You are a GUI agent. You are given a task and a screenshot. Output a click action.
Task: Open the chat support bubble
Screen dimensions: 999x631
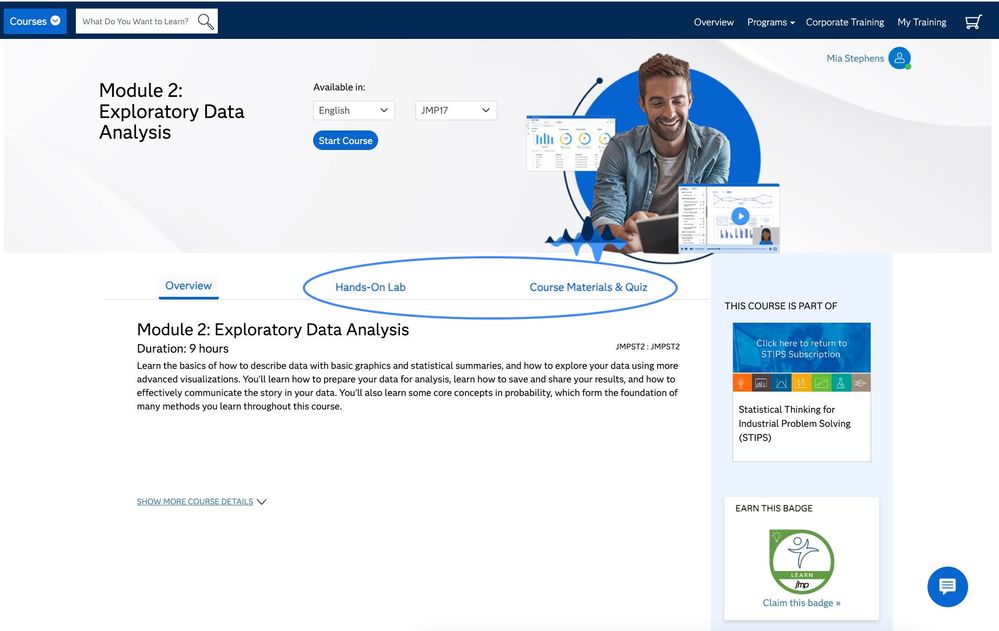tap(947, 586)
